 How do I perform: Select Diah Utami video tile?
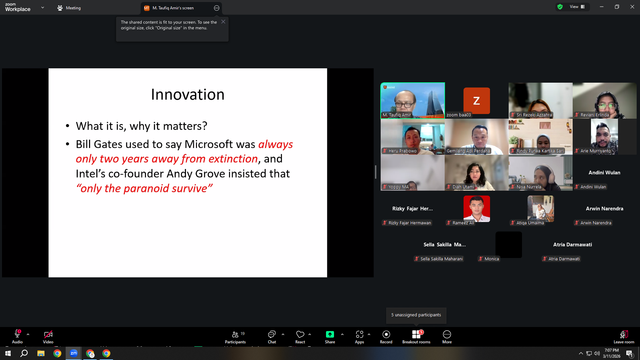coord(476,173)
